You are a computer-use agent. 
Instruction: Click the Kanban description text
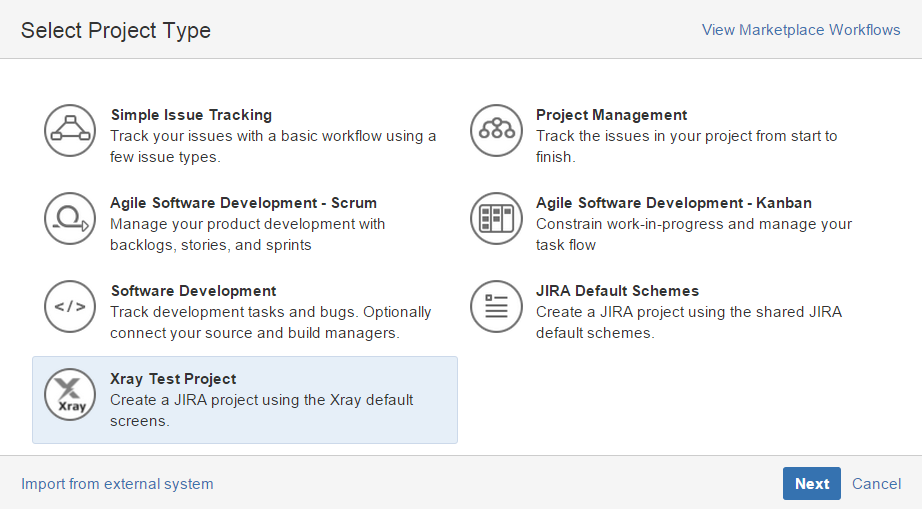tap(694, 235)
